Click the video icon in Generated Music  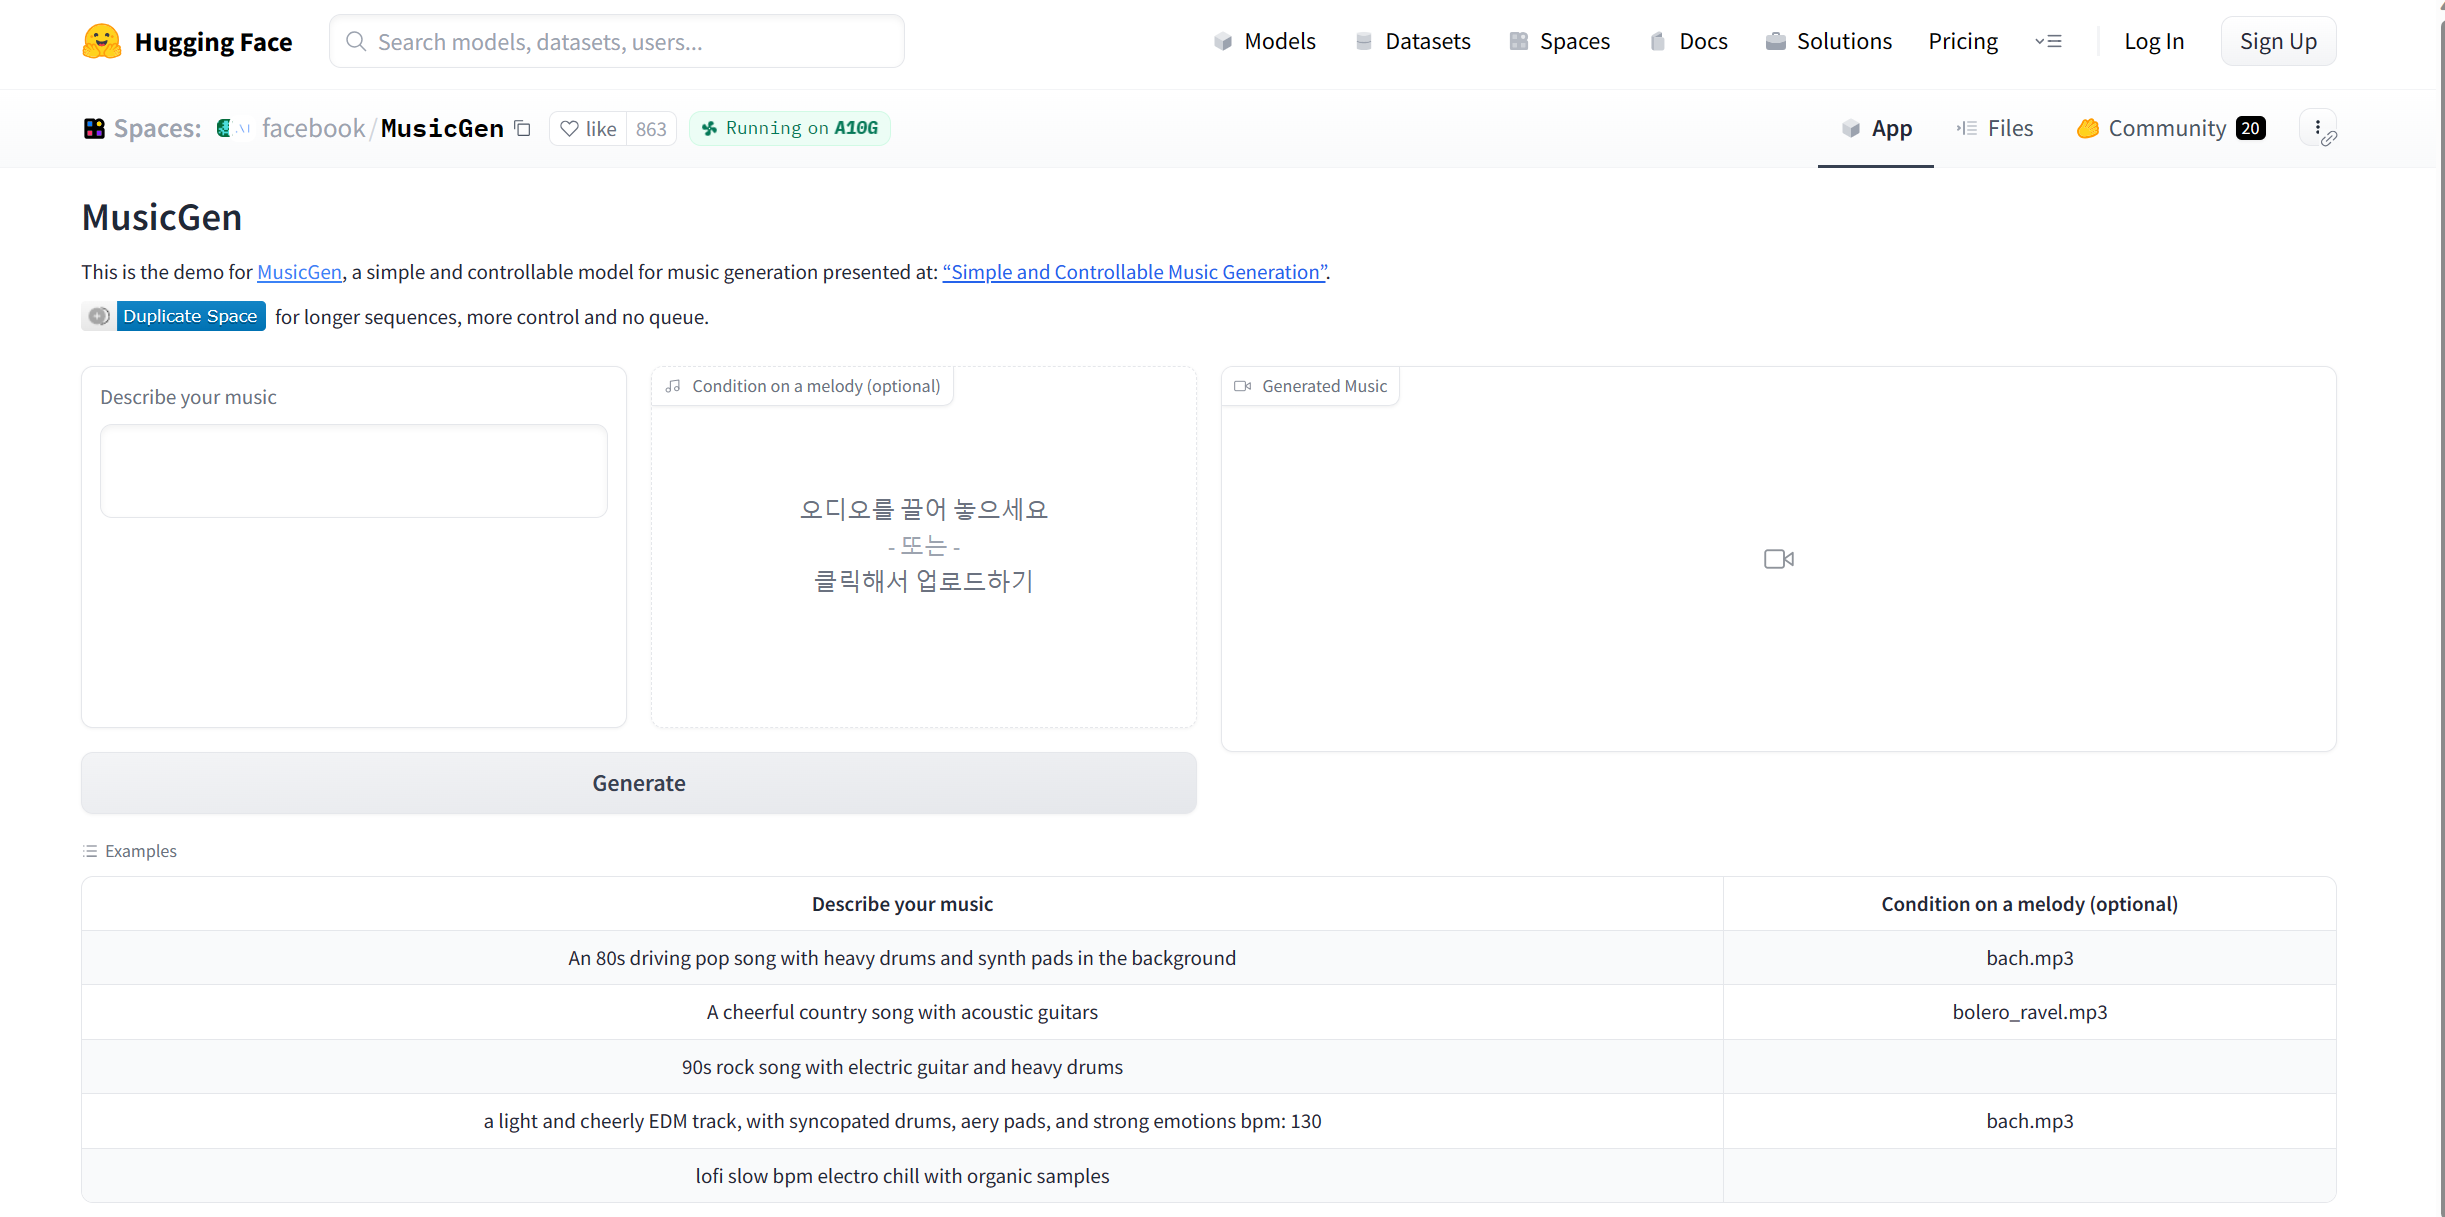[1778, 559]
